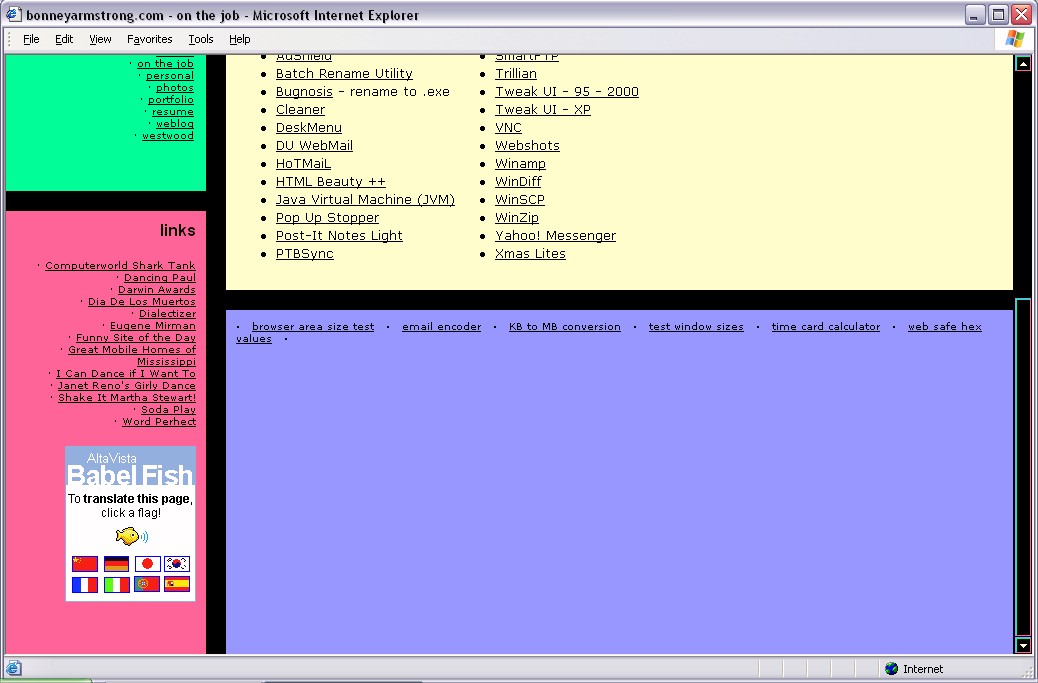Translate to Spanish via the Spain flag

[177, 585]
